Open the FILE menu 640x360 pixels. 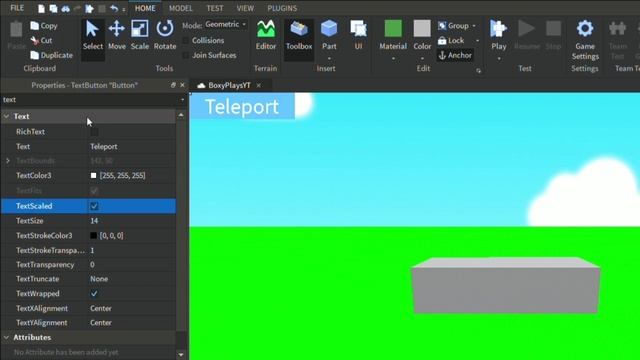click(17, 8)
